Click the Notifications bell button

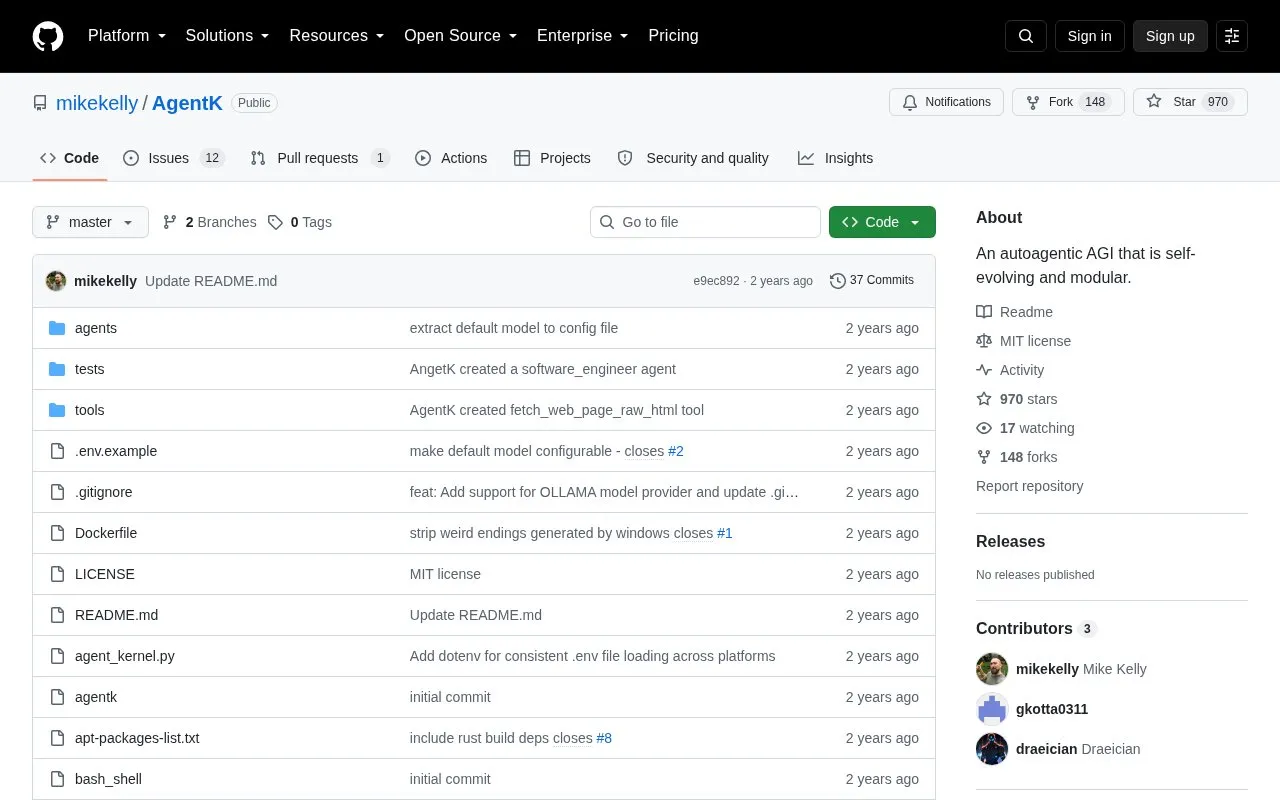coord(946,102)
